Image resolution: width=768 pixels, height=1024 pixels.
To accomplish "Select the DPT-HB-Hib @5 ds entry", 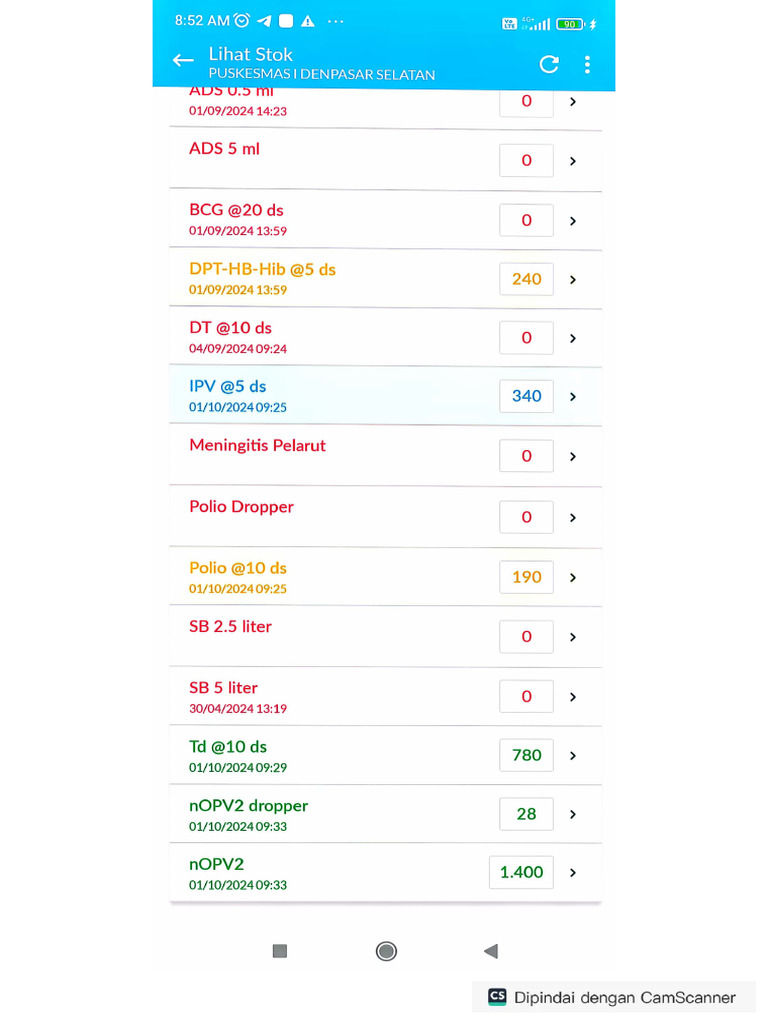I will pos(262,269).
